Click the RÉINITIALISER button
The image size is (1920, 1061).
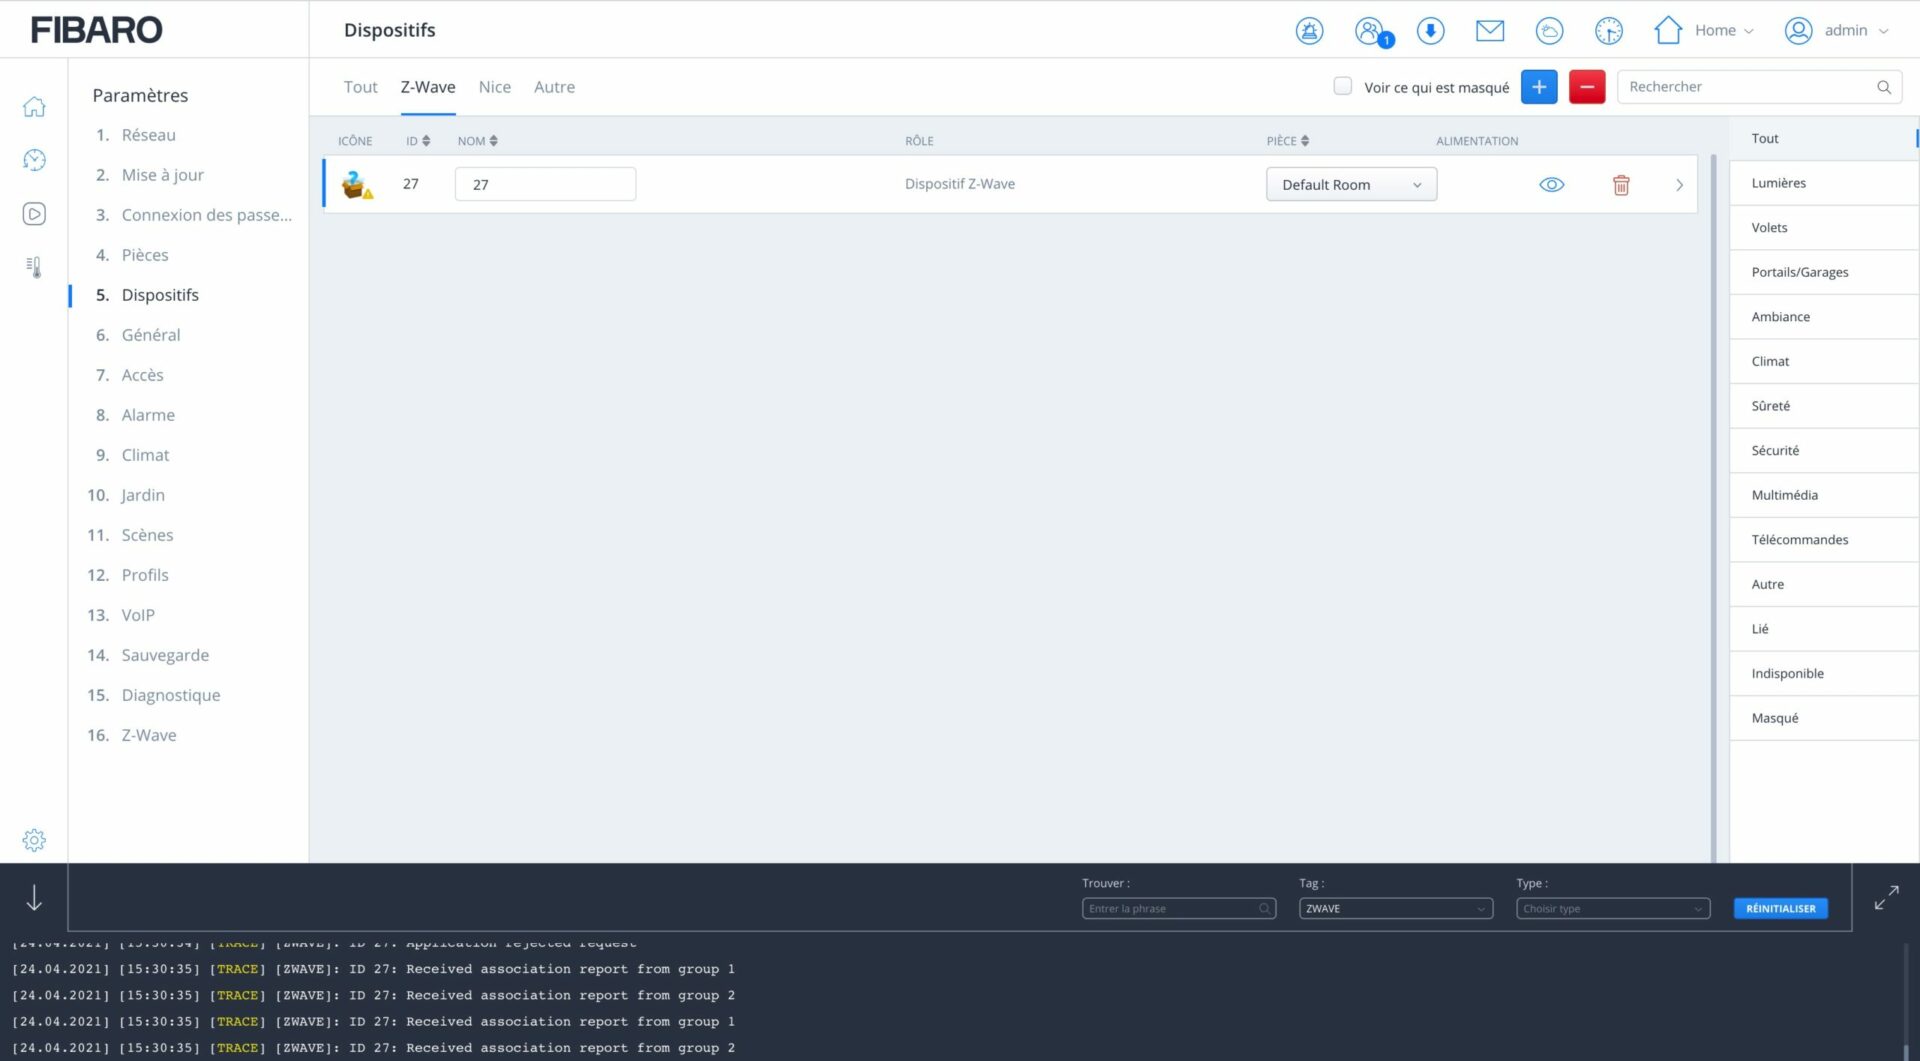click(x=1780, y=909)
